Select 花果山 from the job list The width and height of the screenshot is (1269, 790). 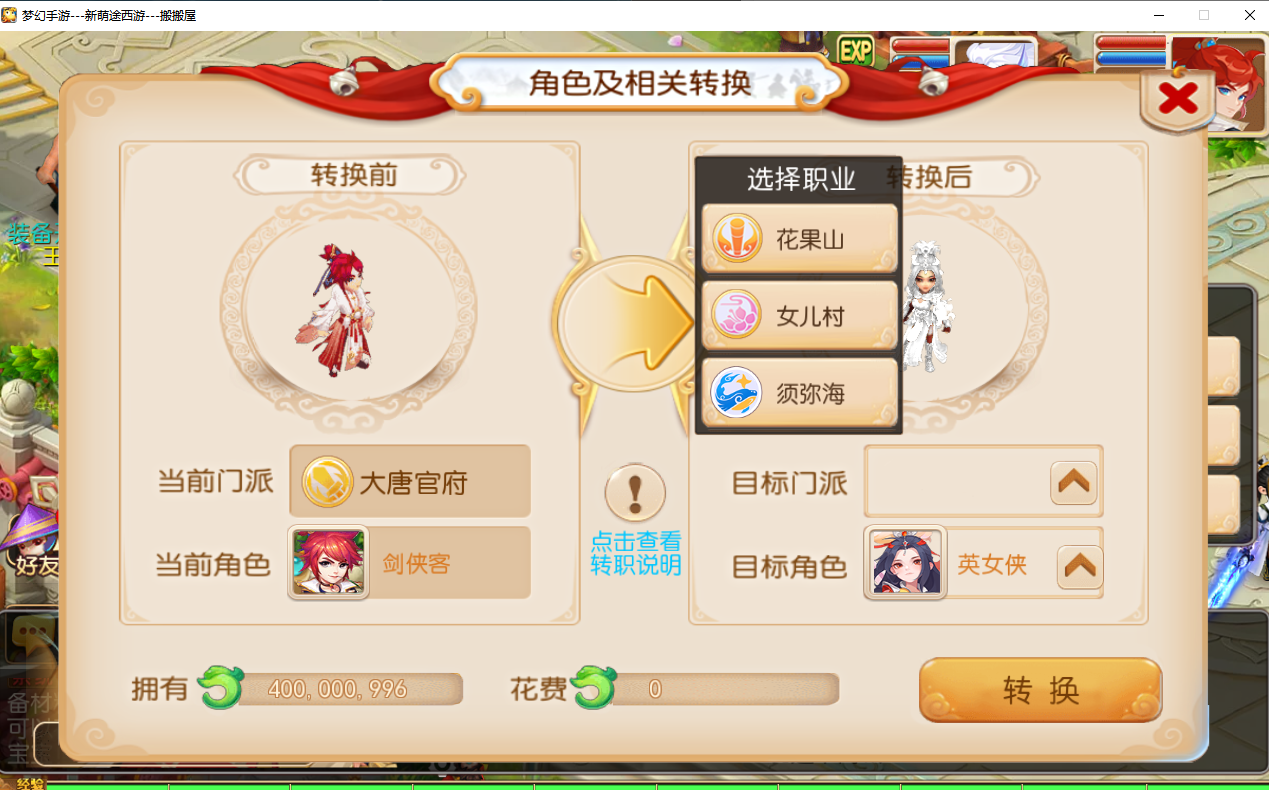pyautogui.click(x=799, y=239)
